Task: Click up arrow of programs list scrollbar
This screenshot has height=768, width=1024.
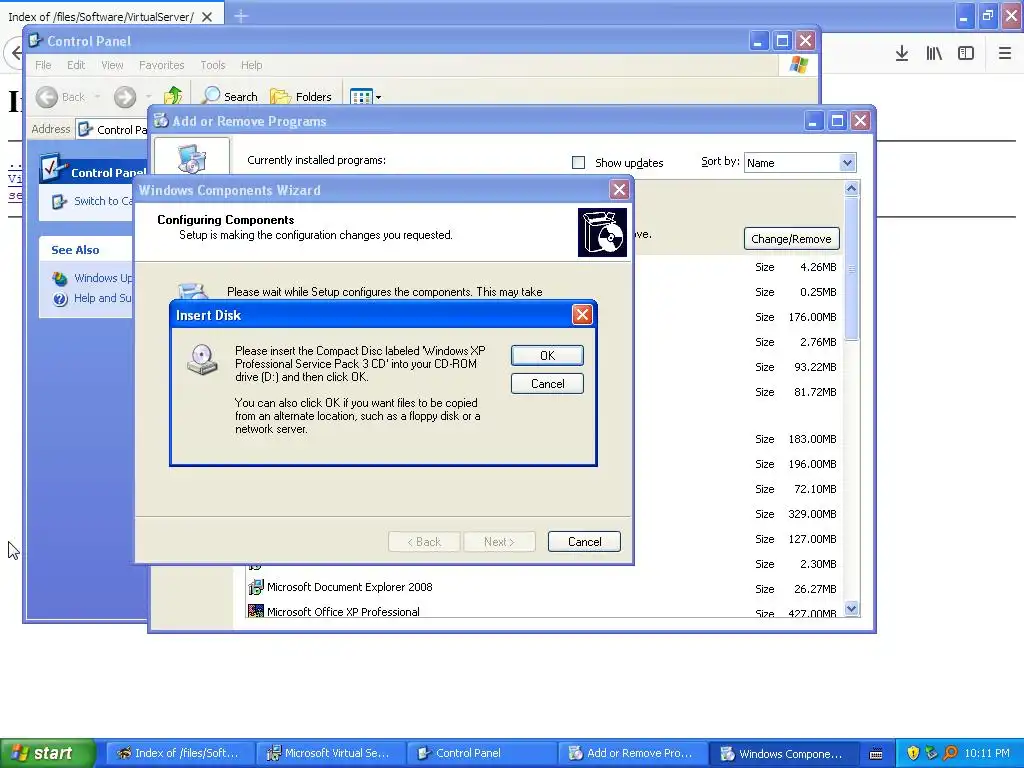Action: (851, 189)
